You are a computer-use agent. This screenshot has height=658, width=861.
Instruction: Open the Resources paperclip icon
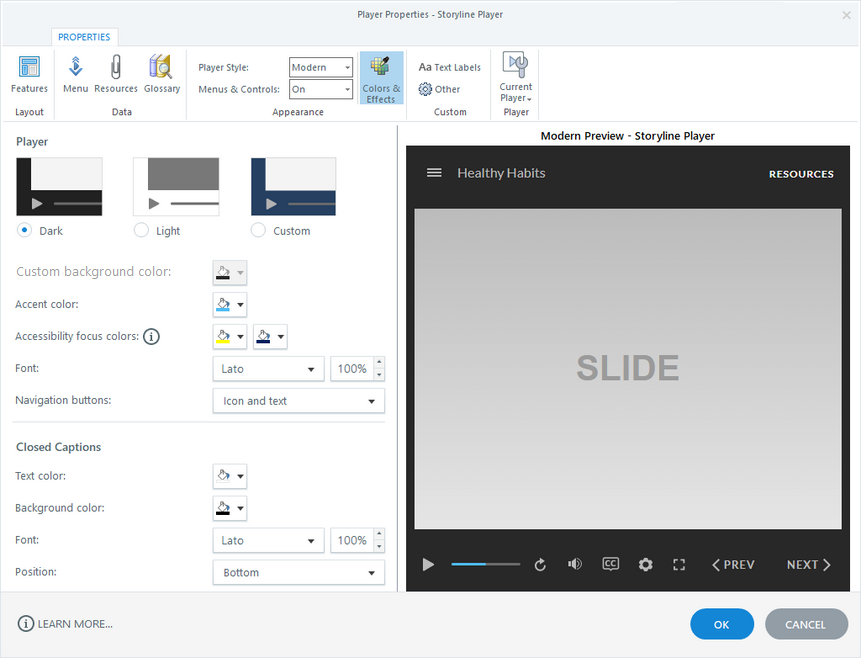pos(116,75)
